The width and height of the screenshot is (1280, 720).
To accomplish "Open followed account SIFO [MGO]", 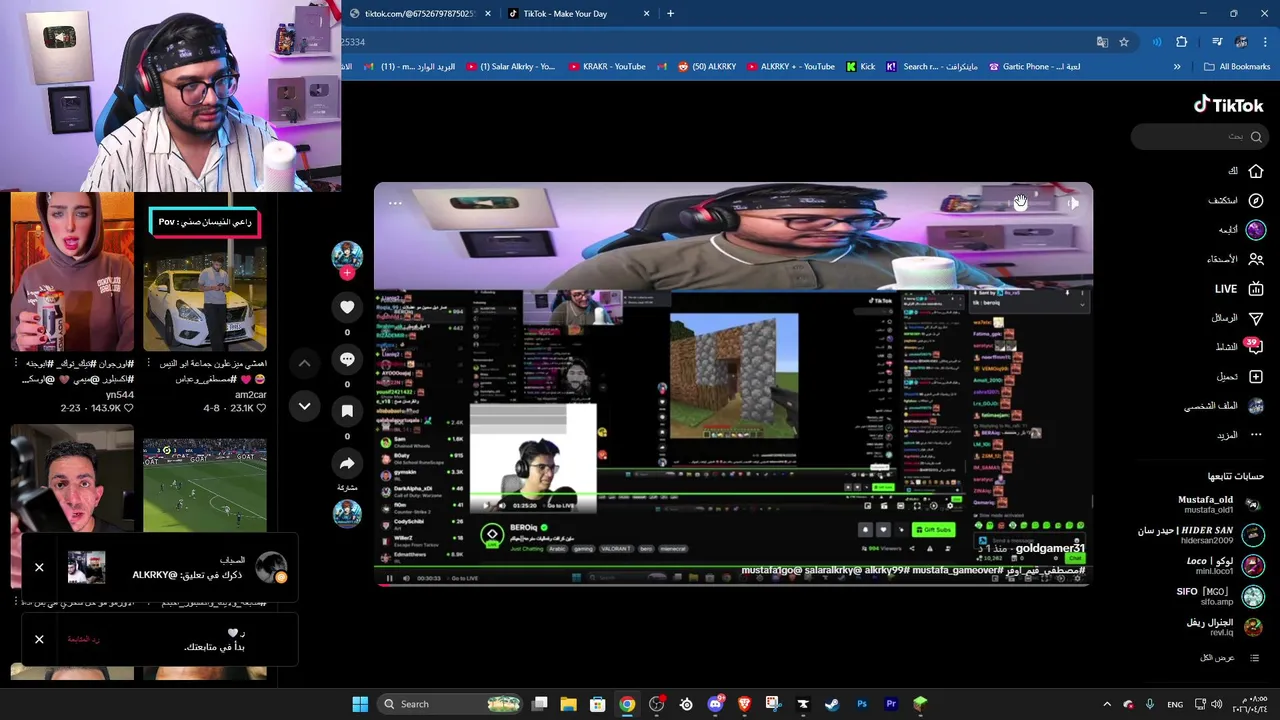I will [x=1220, y=597].
